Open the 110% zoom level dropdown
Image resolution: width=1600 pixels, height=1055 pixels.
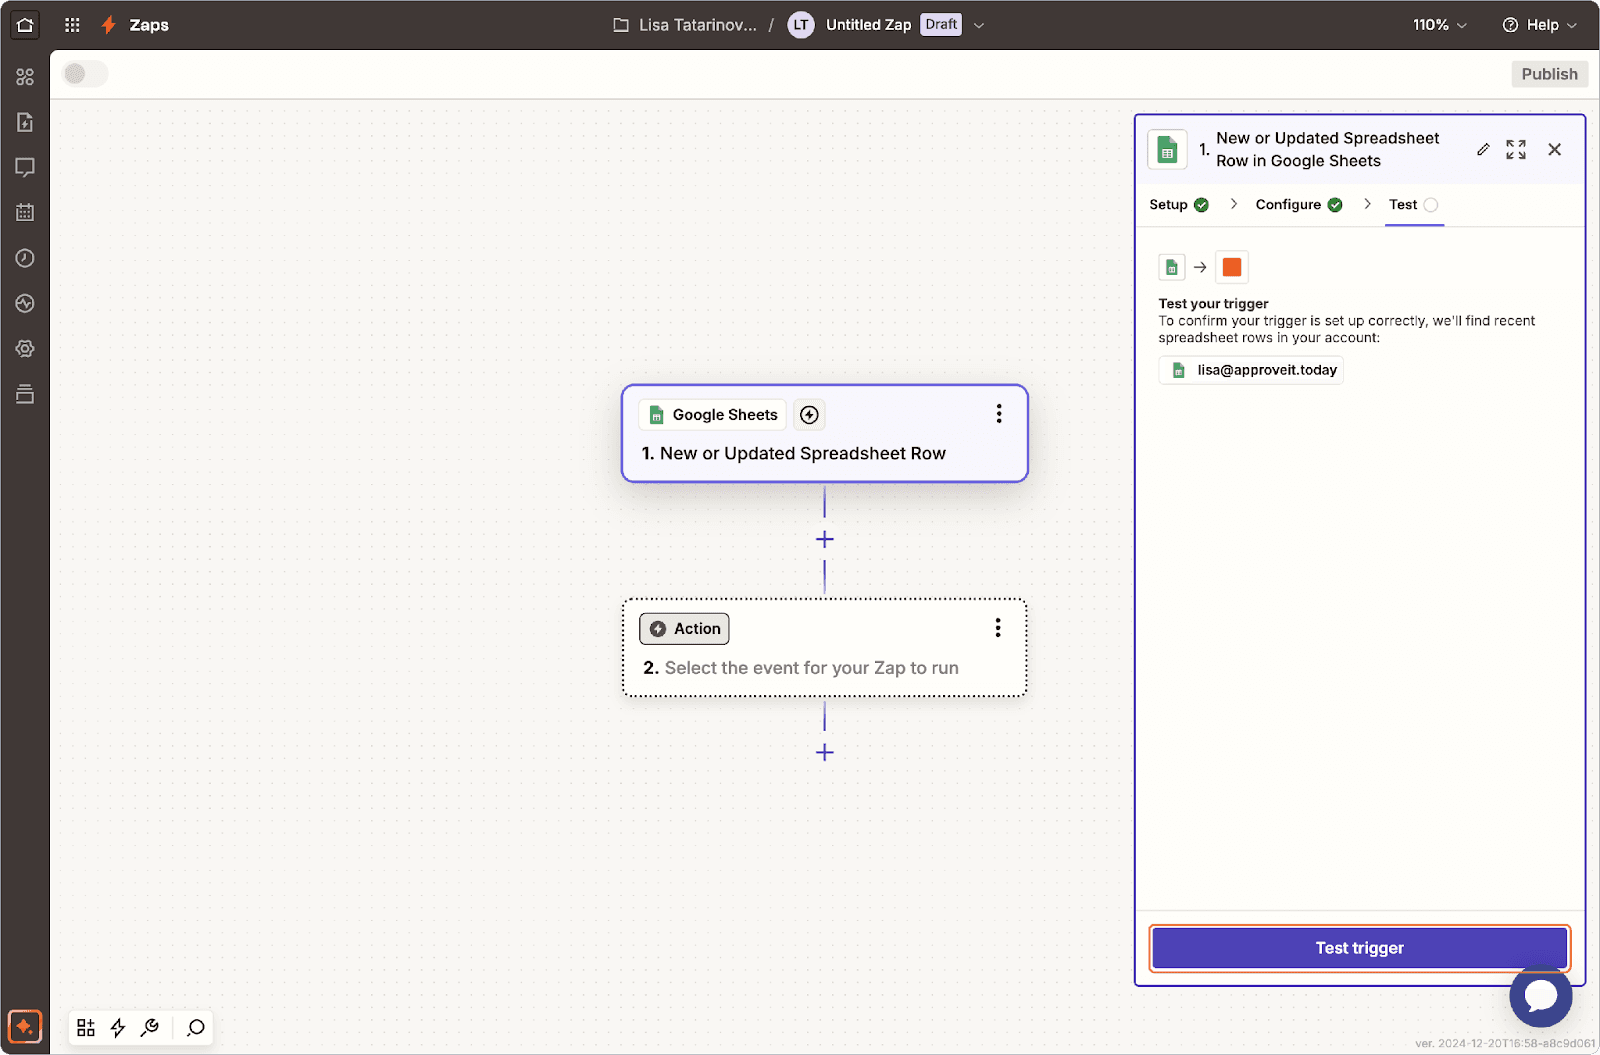[1440, 25]
